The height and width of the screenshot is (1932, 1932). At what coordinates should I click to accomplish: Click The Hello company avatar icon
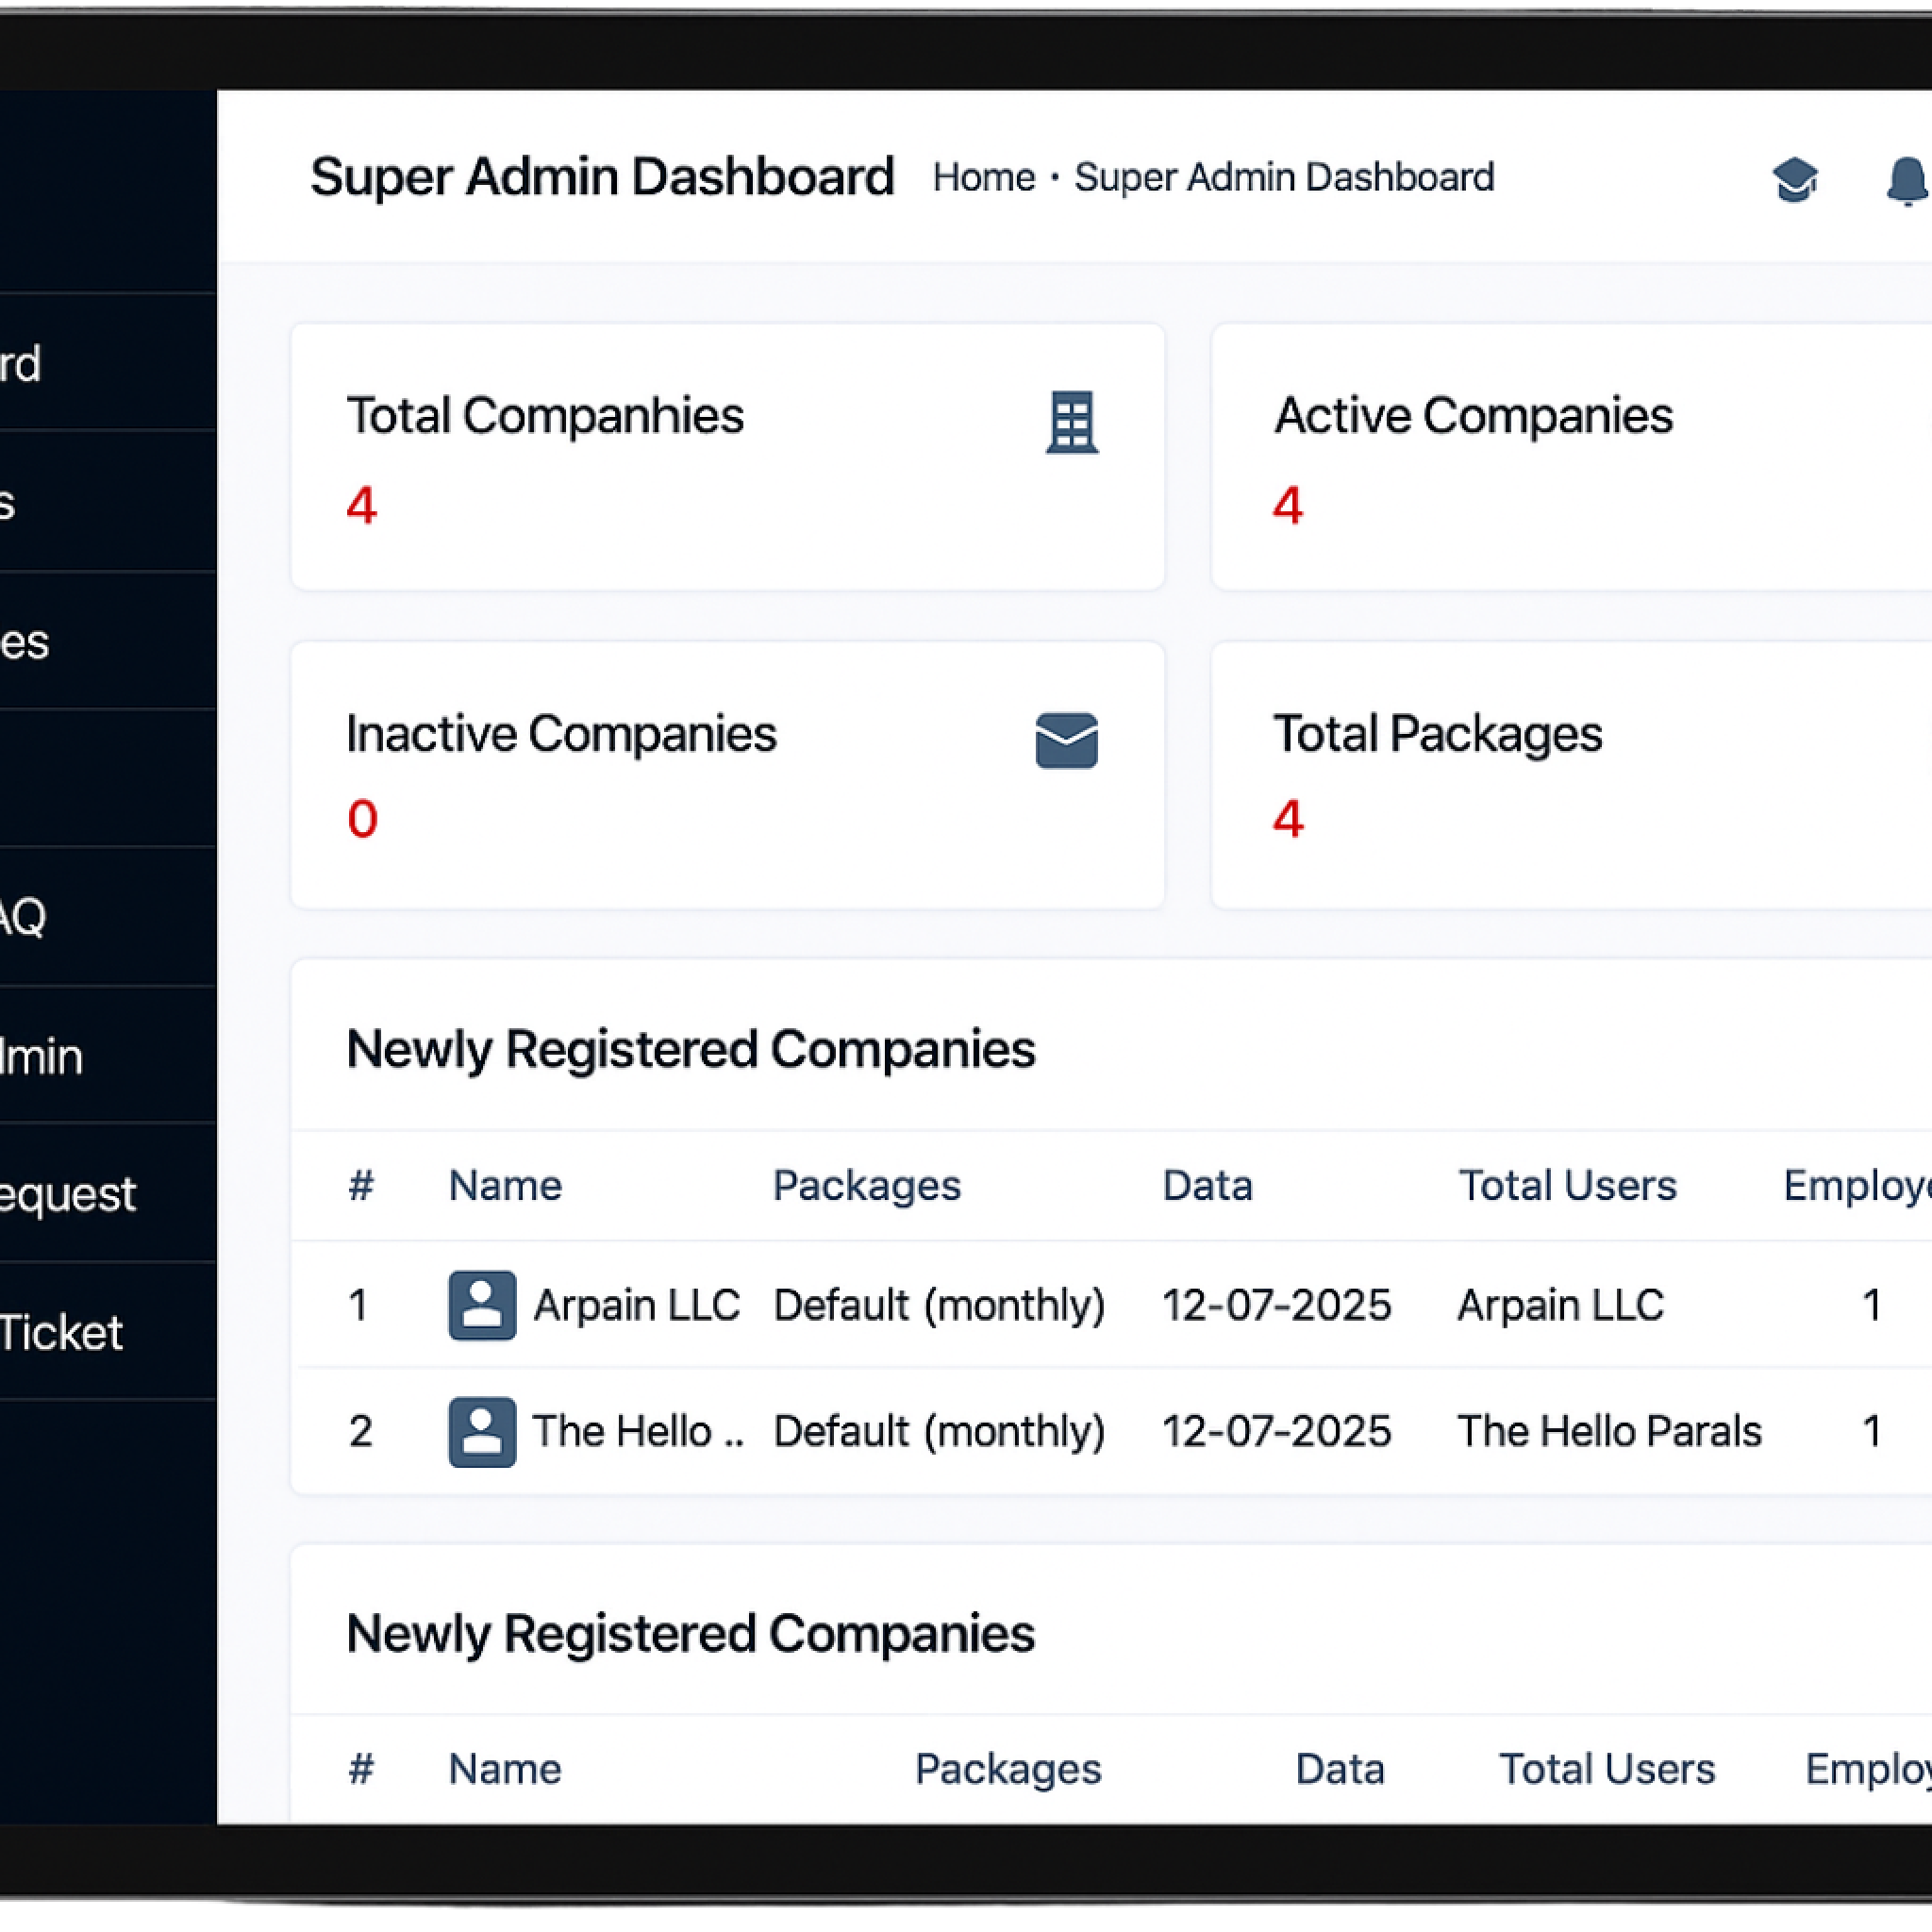click(482, 1431)
